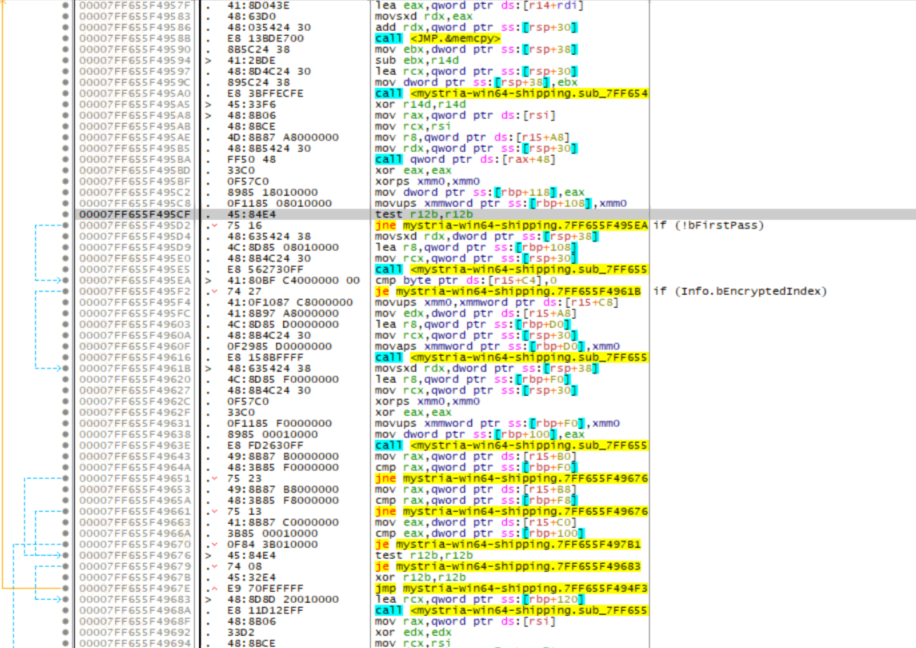The height and width of the screenshot is (648, 916).
Task: Toggle breakpoint dot at address 00007FF655F49616
Action: (65, 358)
